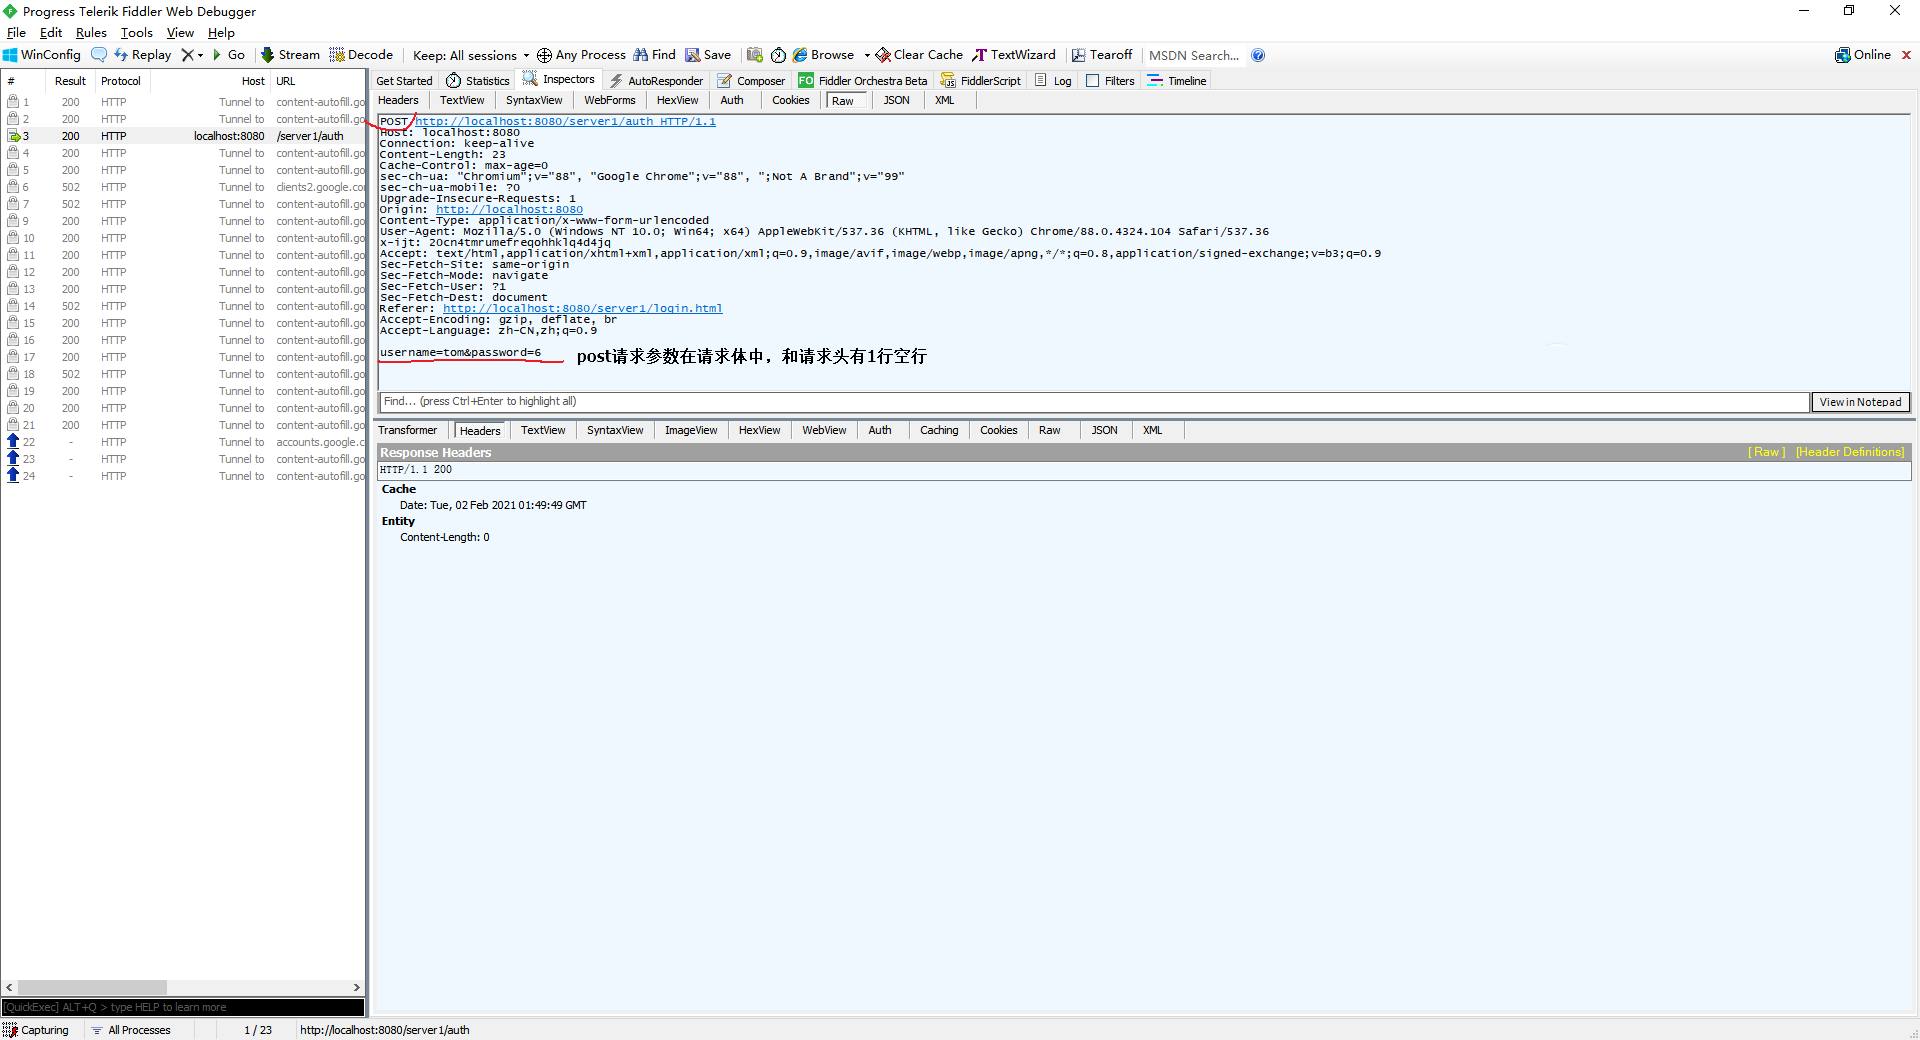1920x1040 pixels.
Task: Clear Cache via toolbar button
Action: (x=919, y=55)
